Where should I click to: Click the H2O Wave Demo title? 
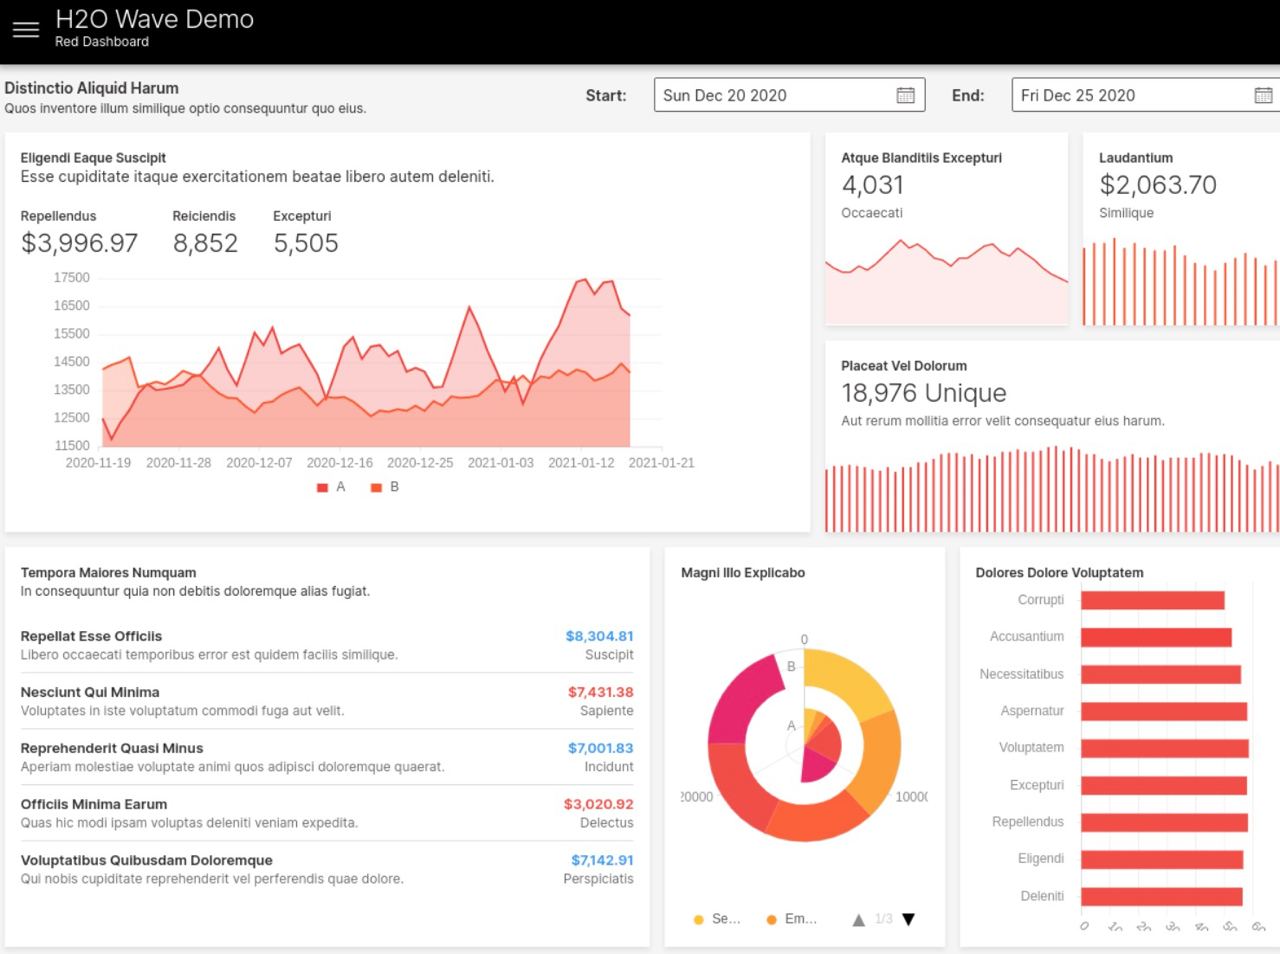pos(154,19)
